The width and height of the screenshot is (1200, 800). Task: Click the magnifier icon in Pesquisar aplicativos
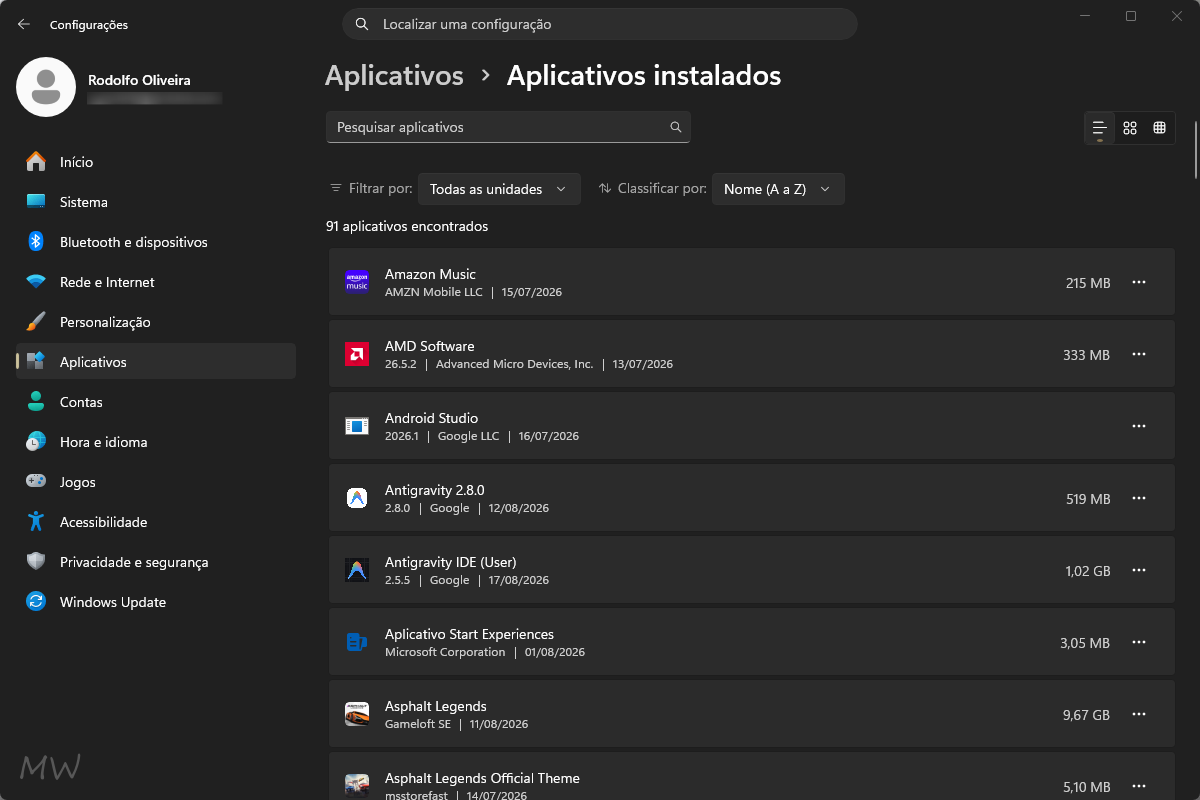pyautogui.click(x=676, y=127)
